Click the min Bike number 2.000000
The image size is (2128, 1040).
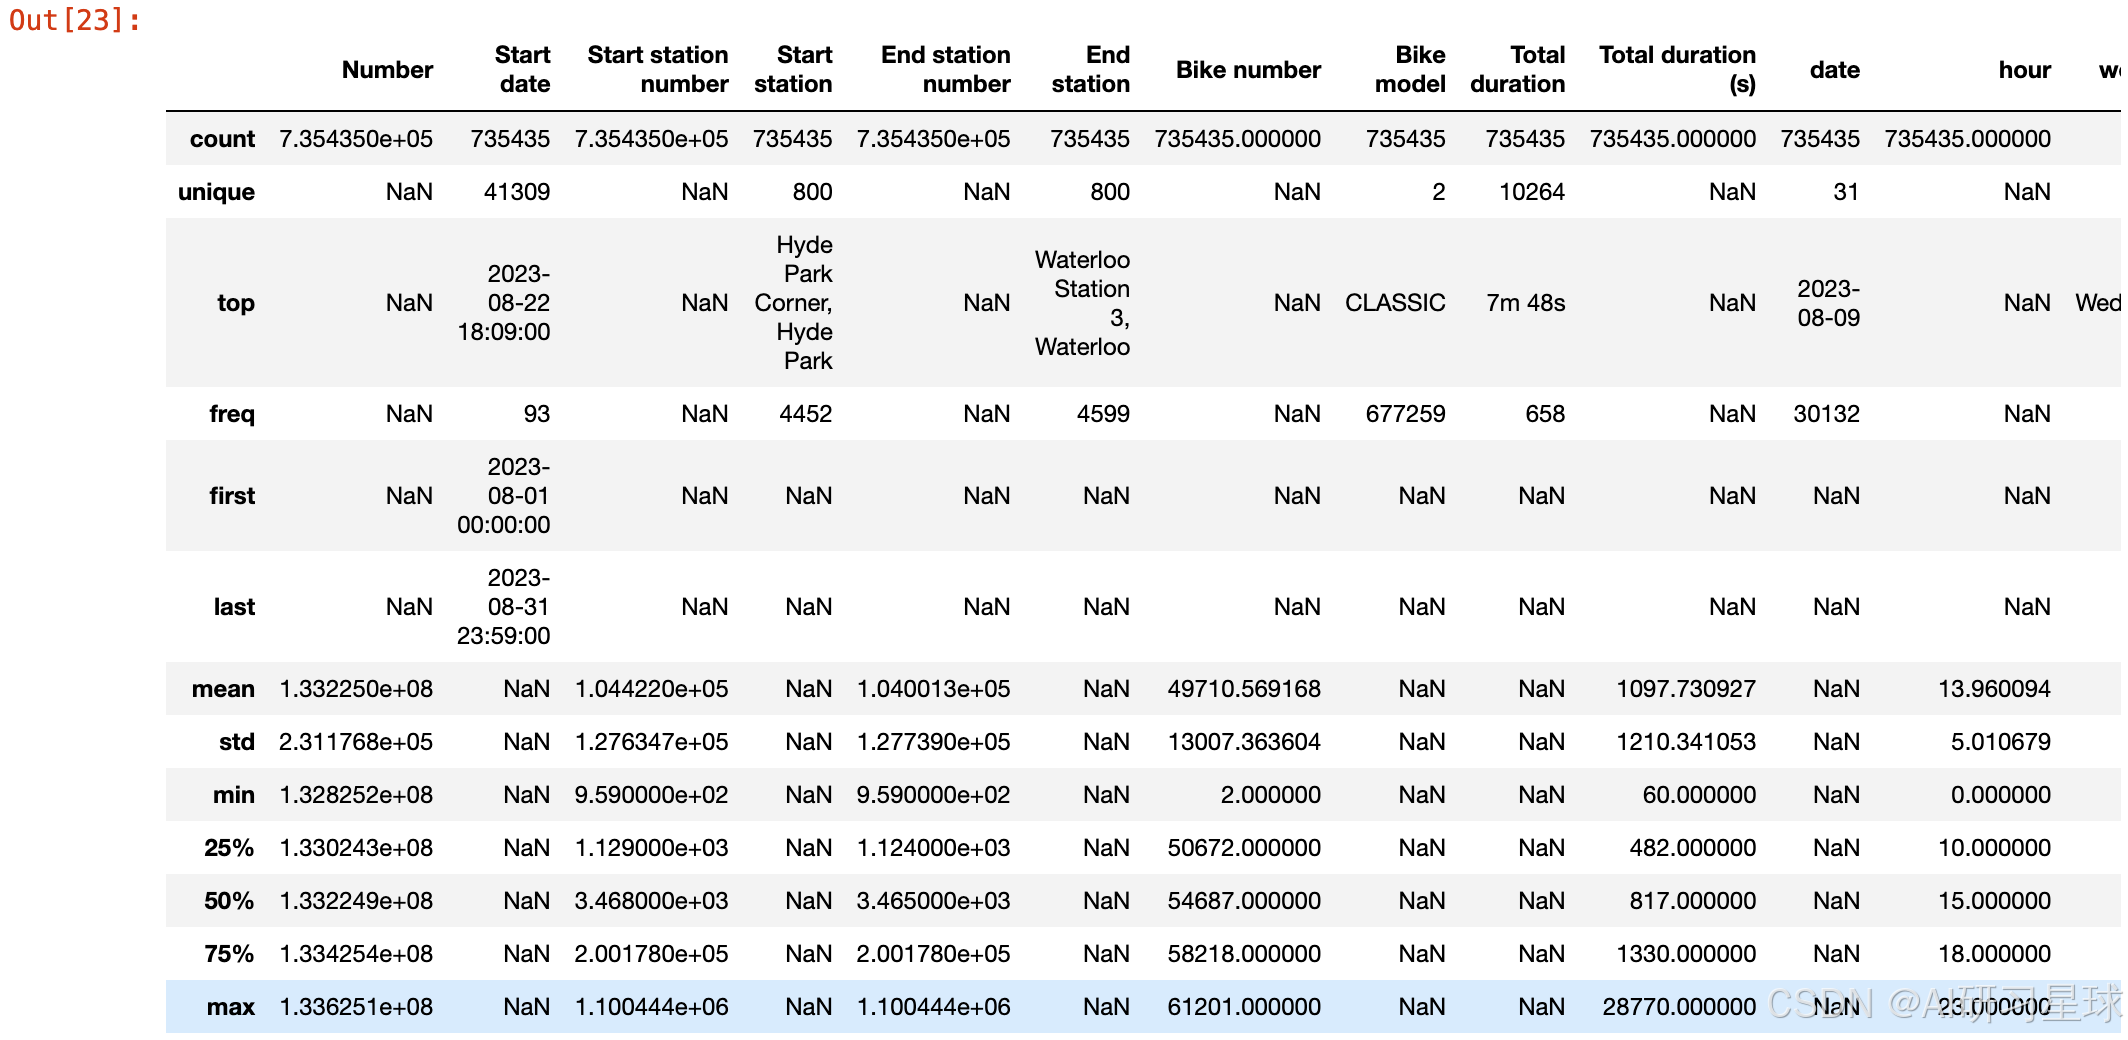coord(1270,795)
